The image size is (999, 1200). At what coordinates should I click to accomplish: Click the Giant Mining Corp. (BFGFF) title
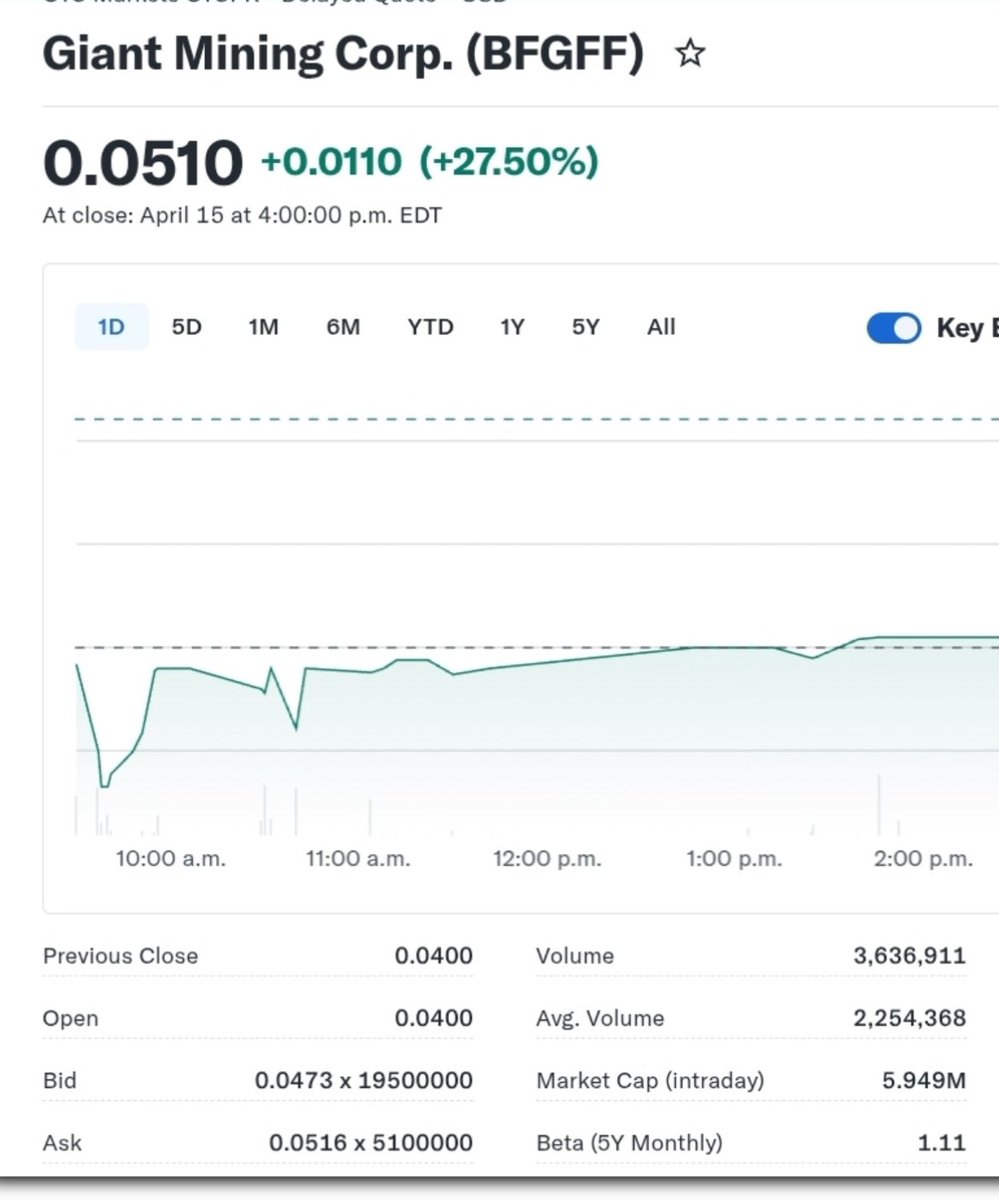point(343,54)
